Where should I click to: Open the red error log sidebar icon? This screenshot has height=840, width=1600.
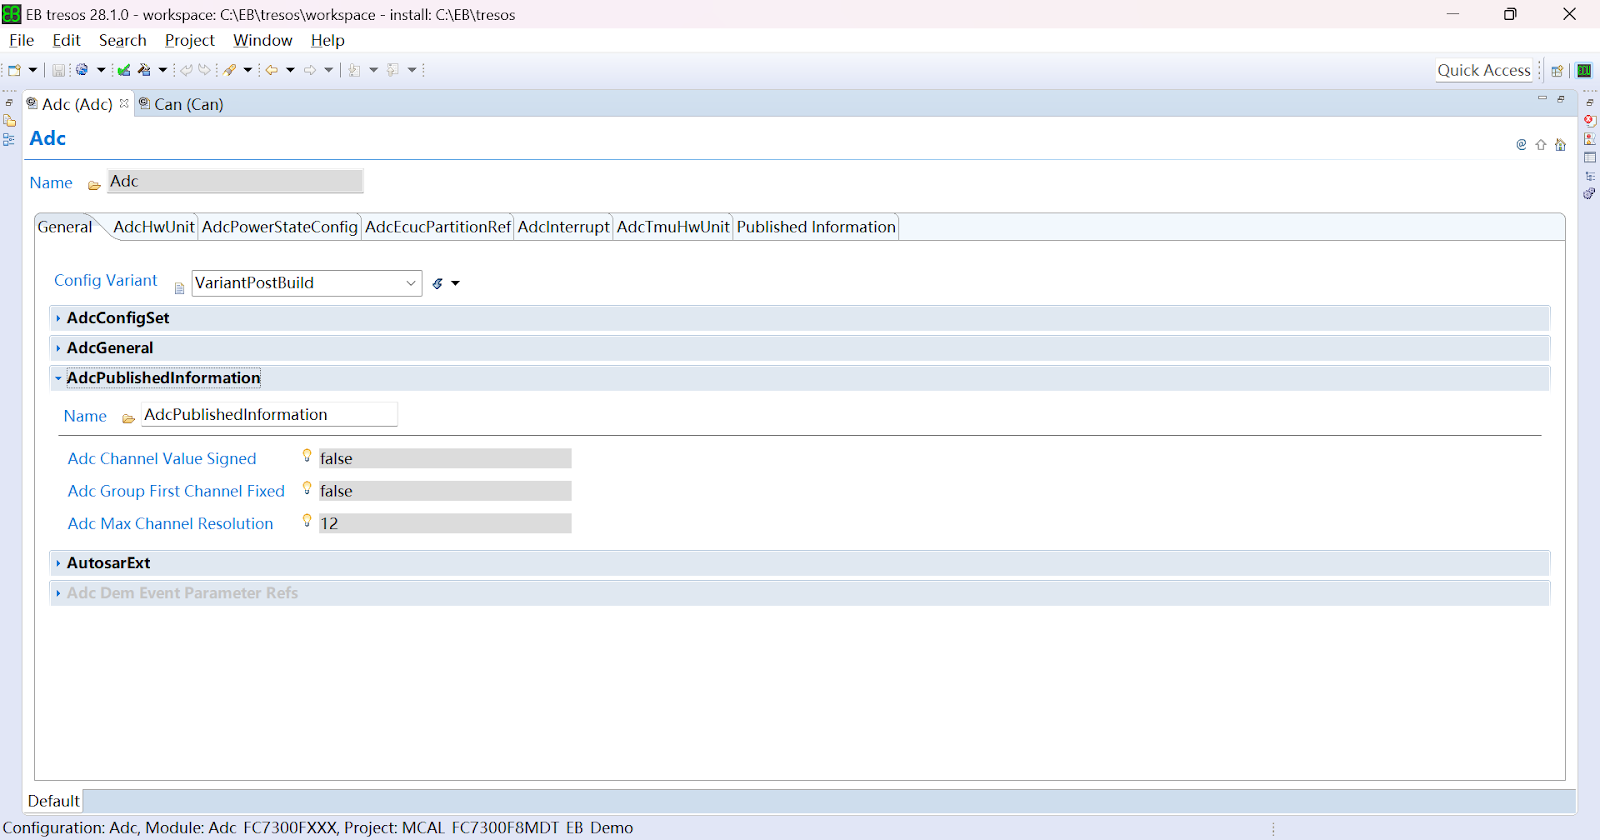pyautogui.click(x=1590, y=121)
